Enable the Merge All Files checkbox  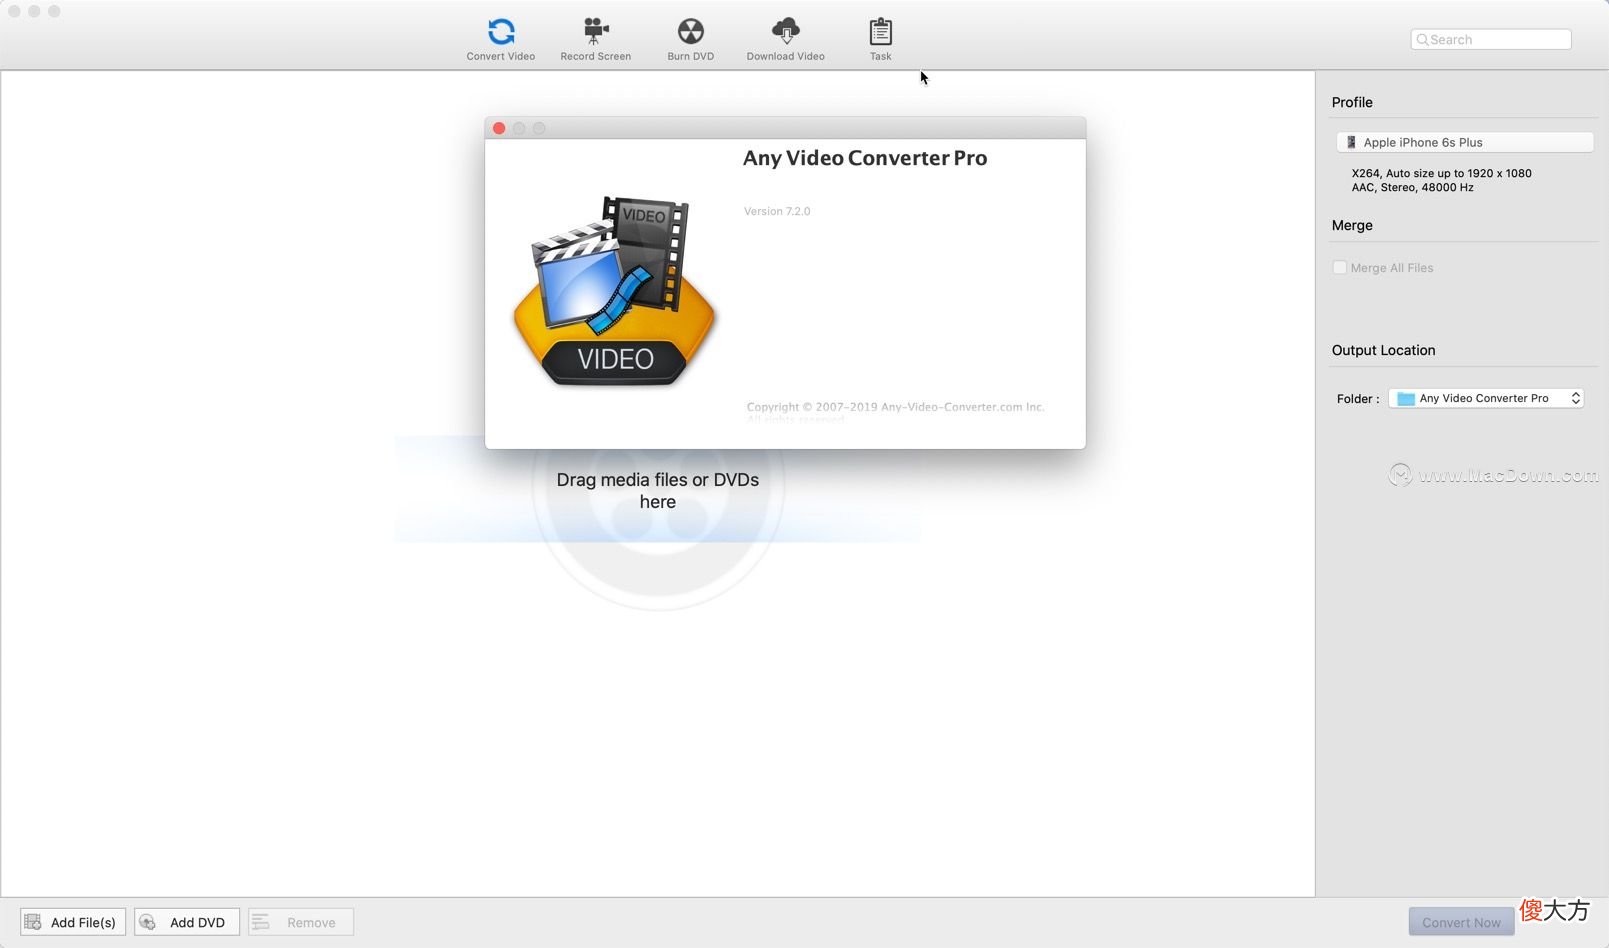[x=1340, y=267]
